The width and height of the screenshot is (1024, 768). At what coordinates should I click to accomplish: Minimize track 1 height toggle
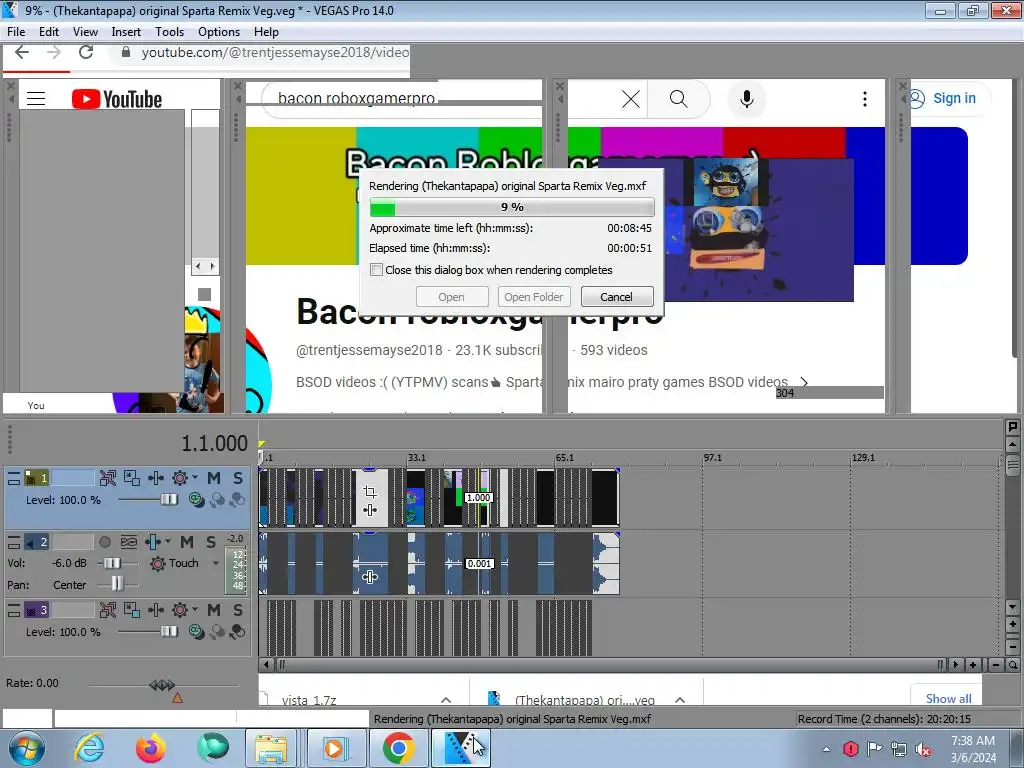point(14,479)
